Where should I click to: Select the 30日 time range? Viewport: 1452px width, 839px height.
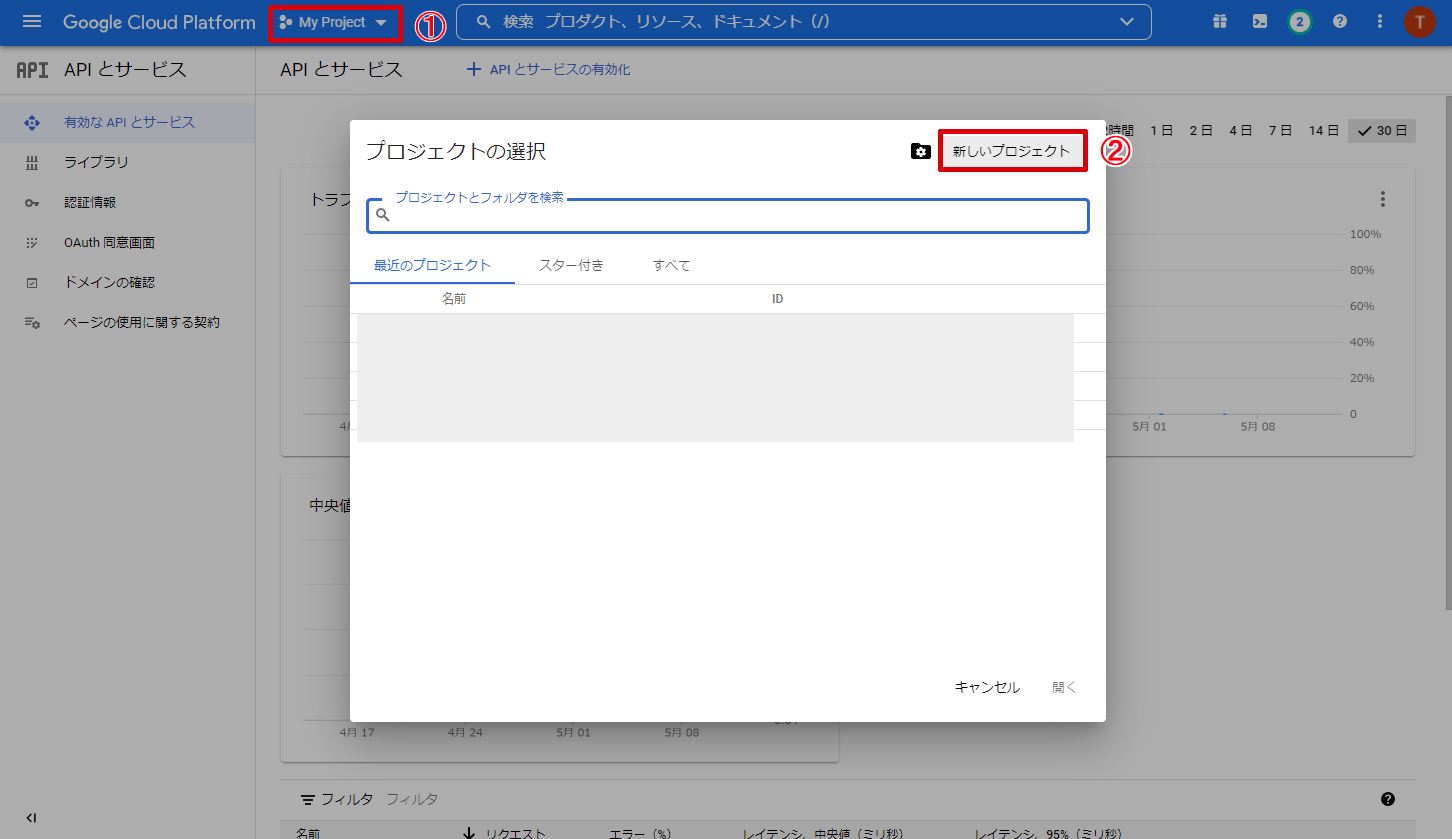[1382, 130]
